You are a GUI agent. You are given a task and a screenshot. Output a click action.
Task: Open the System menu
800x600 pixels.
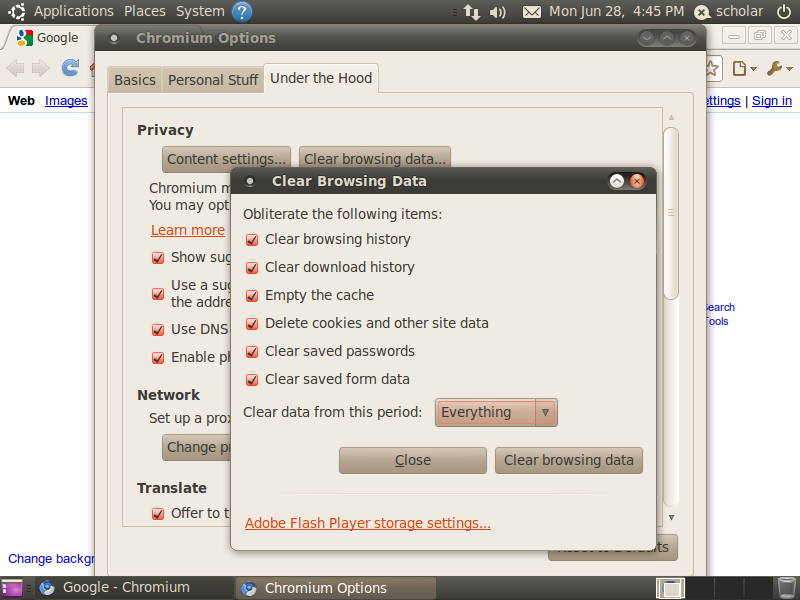pyautogui.click(x=200, y=11)
